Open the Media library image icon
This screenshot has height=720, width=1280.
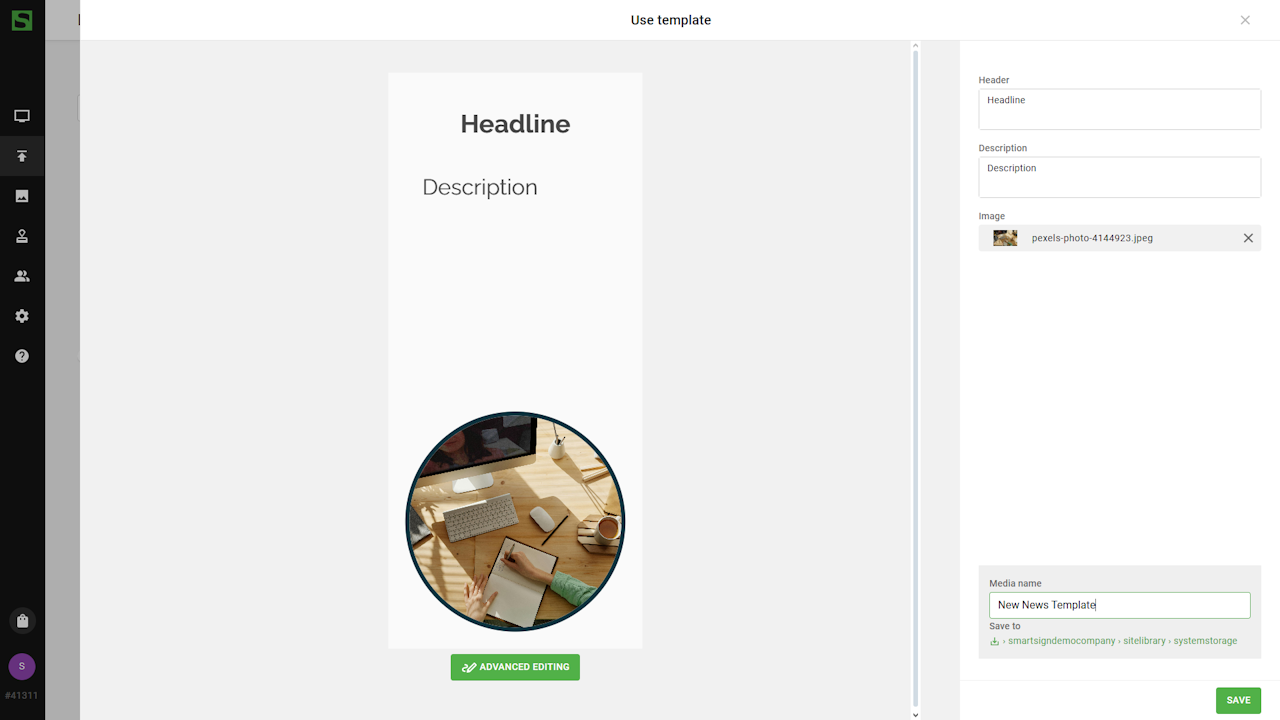(x=22, y=196)
